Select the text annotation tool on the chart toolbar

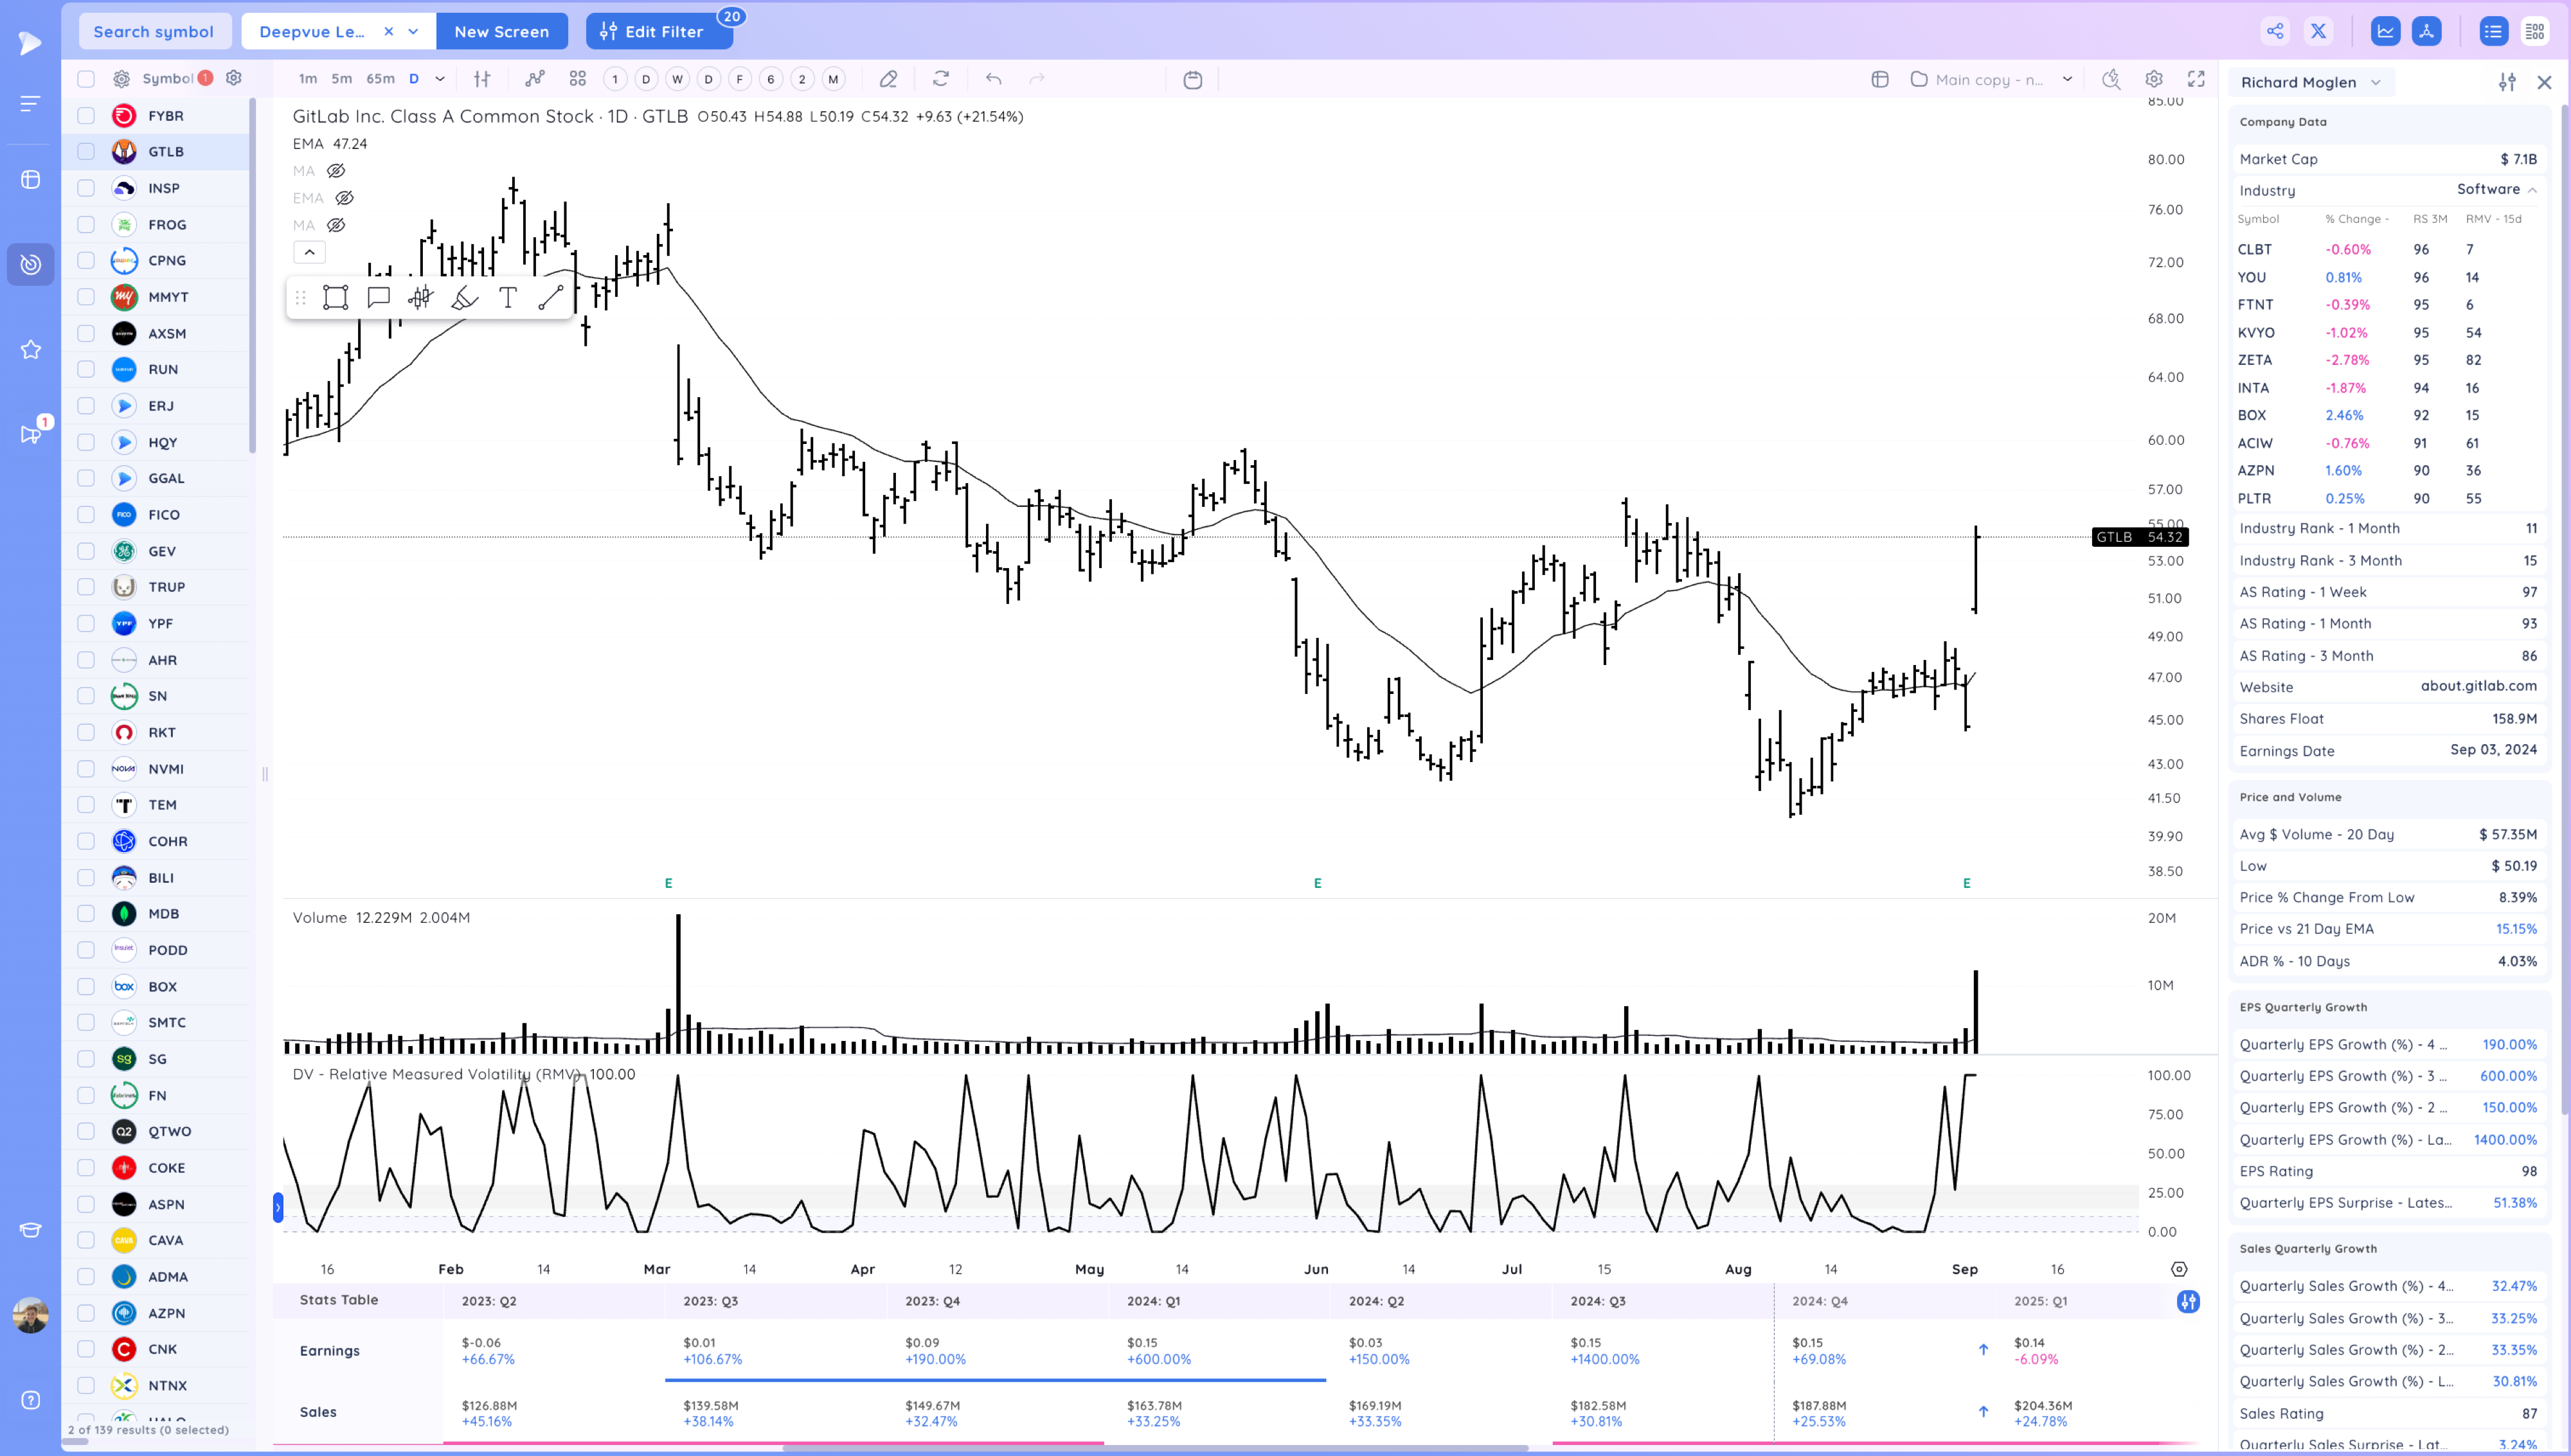click(507, 297)
